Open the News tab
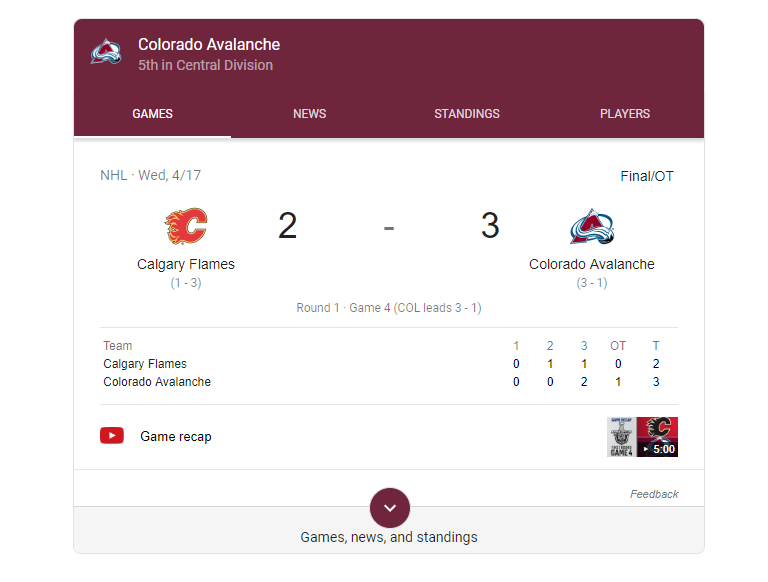Viewport: 768px width, 582px height. click(310, 114)
